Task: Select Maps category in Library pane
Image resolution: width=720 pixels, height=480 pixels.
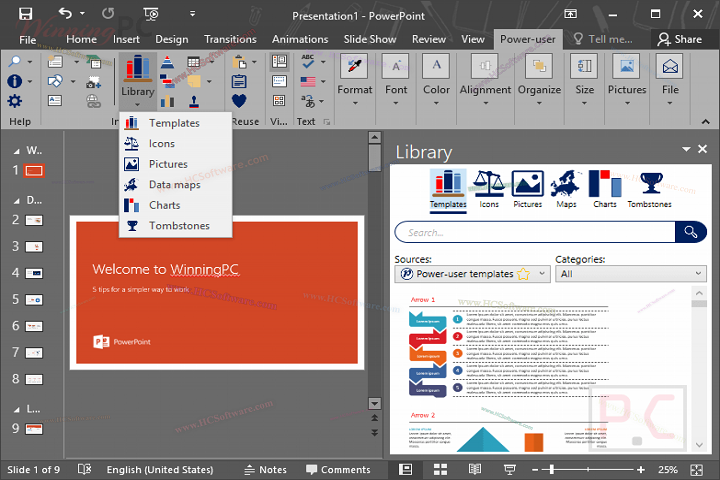Action: tap(566, 189)
